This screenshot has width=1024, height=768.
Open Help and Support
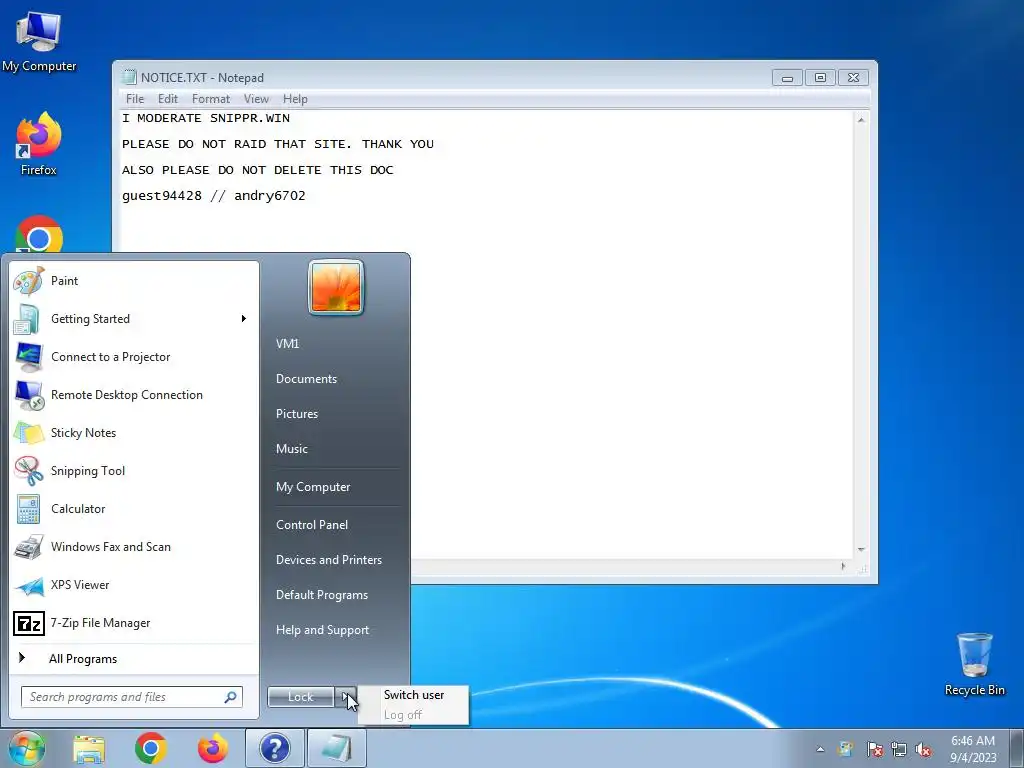[322, 630]
